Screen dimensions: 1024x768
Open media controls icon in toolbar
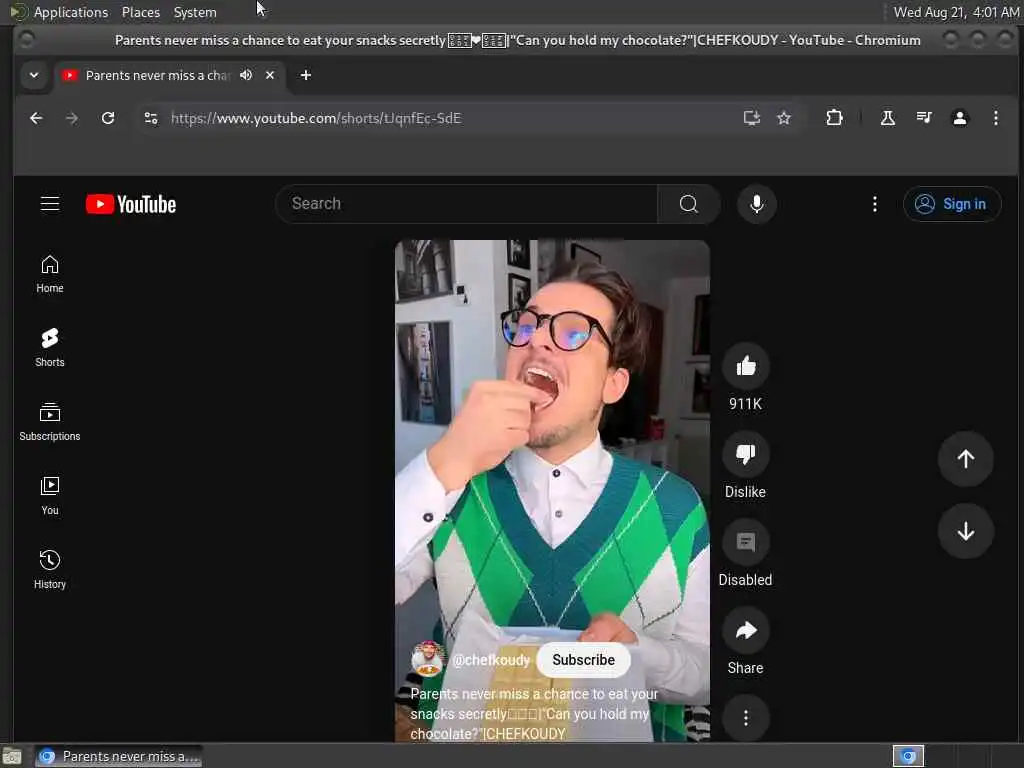[x=923, y=118]
